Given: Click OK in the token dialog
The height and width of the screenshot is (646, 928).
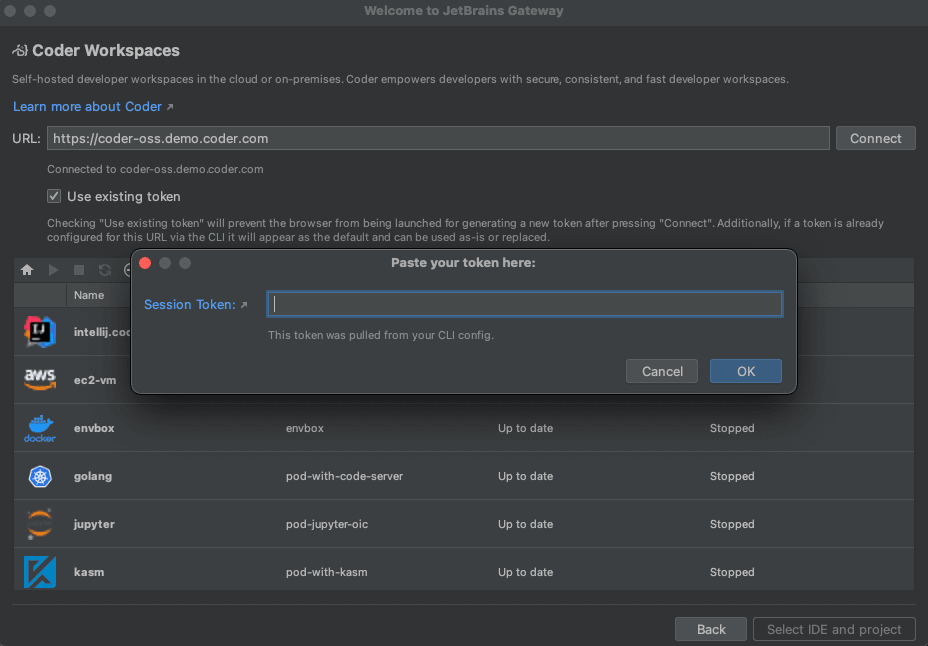Looking at the screenshot, I should point(746,371).
